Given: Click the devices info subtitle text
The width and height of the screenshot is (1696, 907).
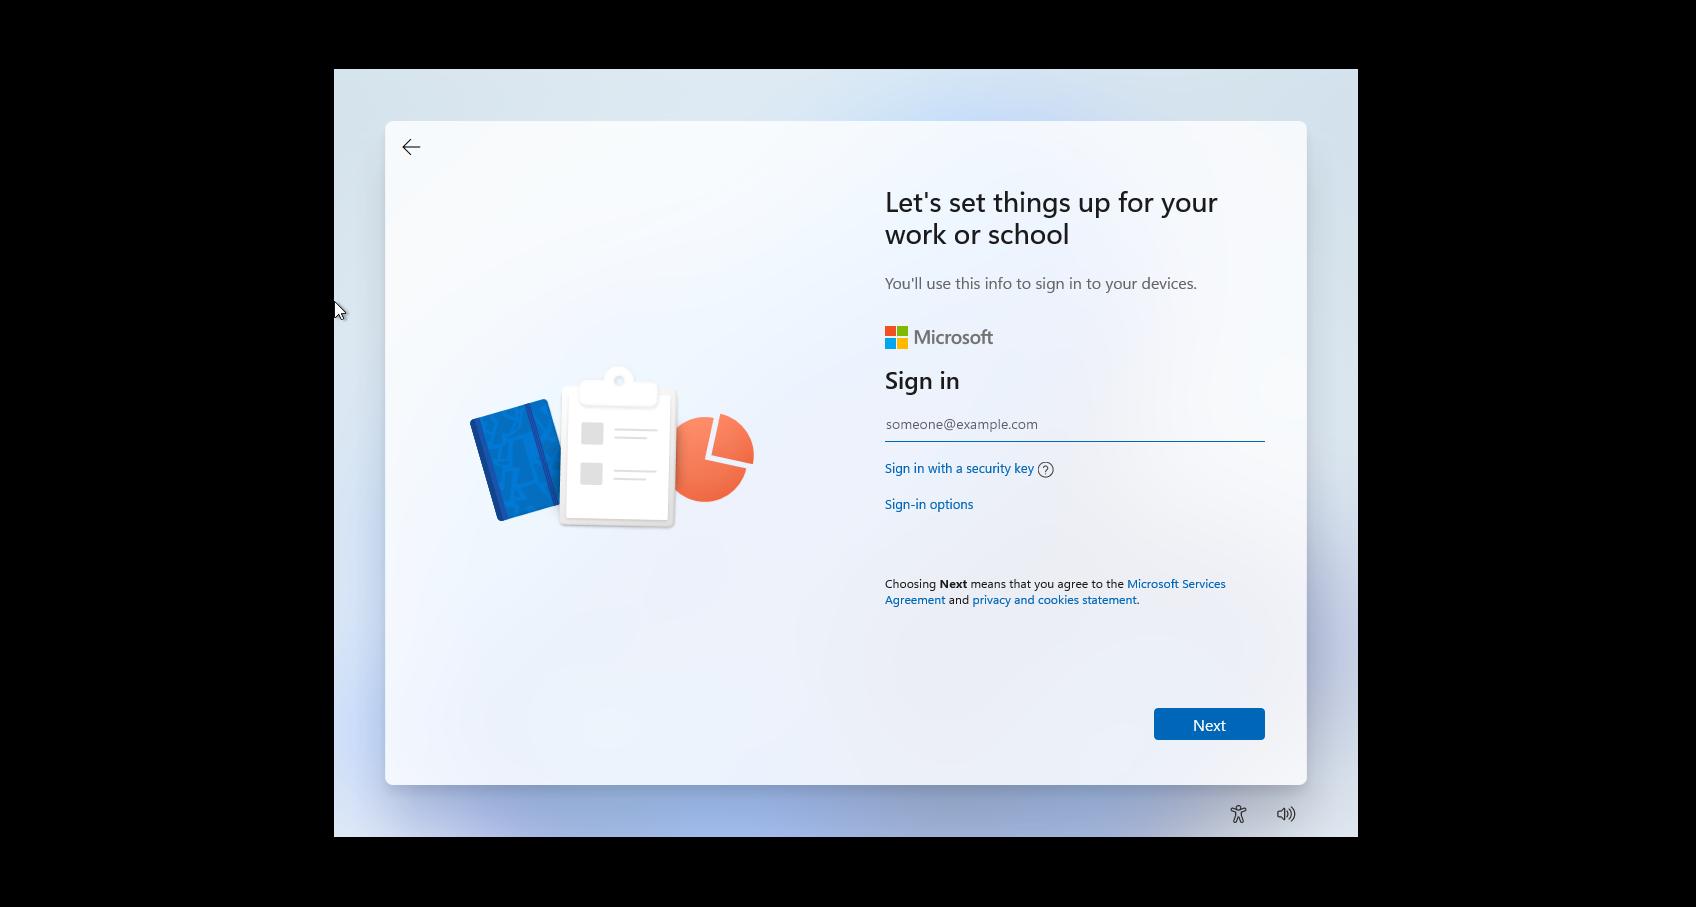Looking at the screenshot, I should click(1040, 283).
